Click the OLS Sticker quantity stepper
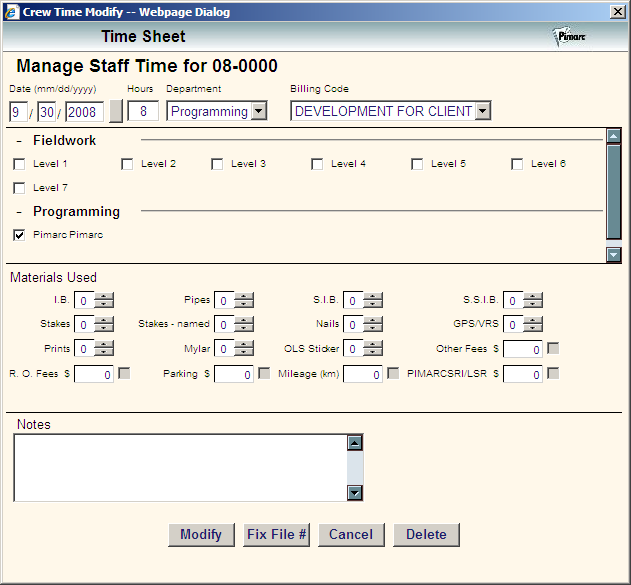631x585 pixels. (373, 348)
